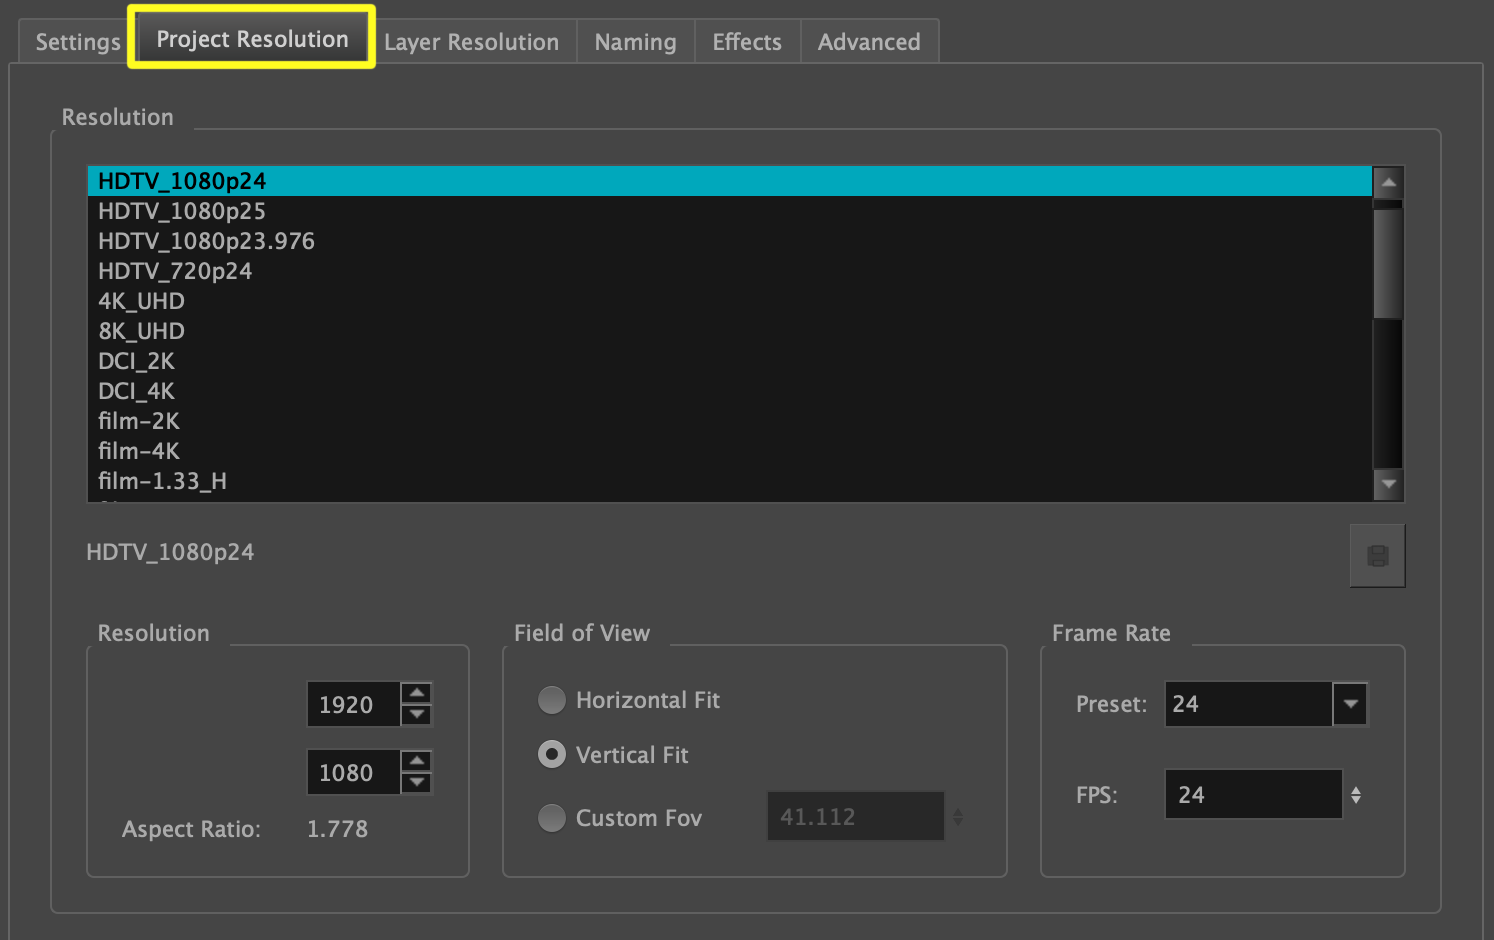Pick the HDTV_720p24 preset
The height and width of the screenshot is (940, 1494).
pos(175,271)
